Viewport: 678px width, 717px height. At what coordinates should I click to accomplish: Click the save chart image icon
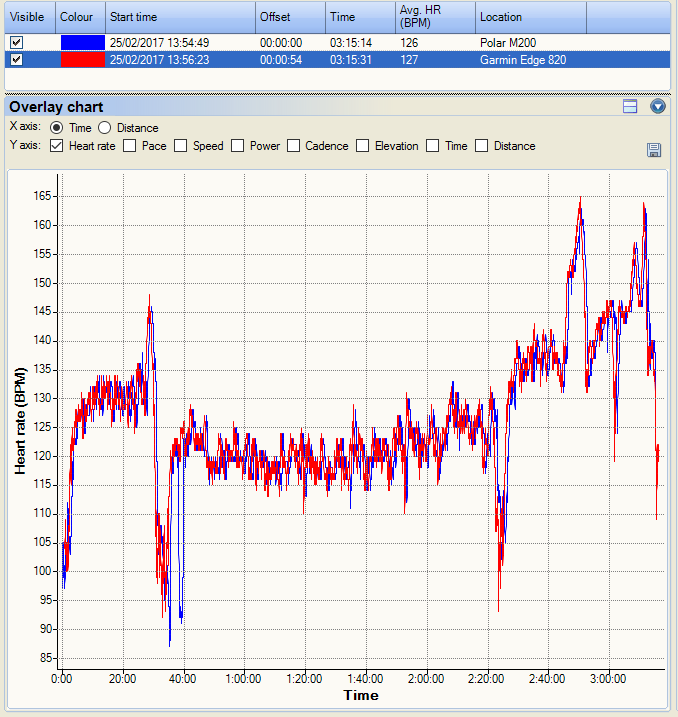(654, 150)
